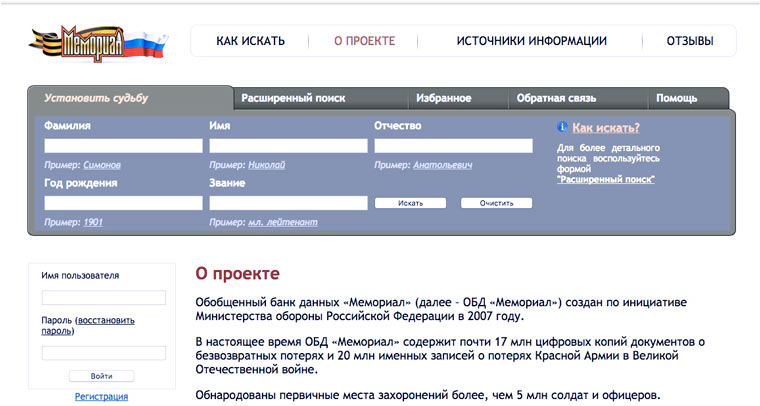Focus the Звание input field
Image resolution: width=760 pixels, height=406 pixels.
(288, 203)
